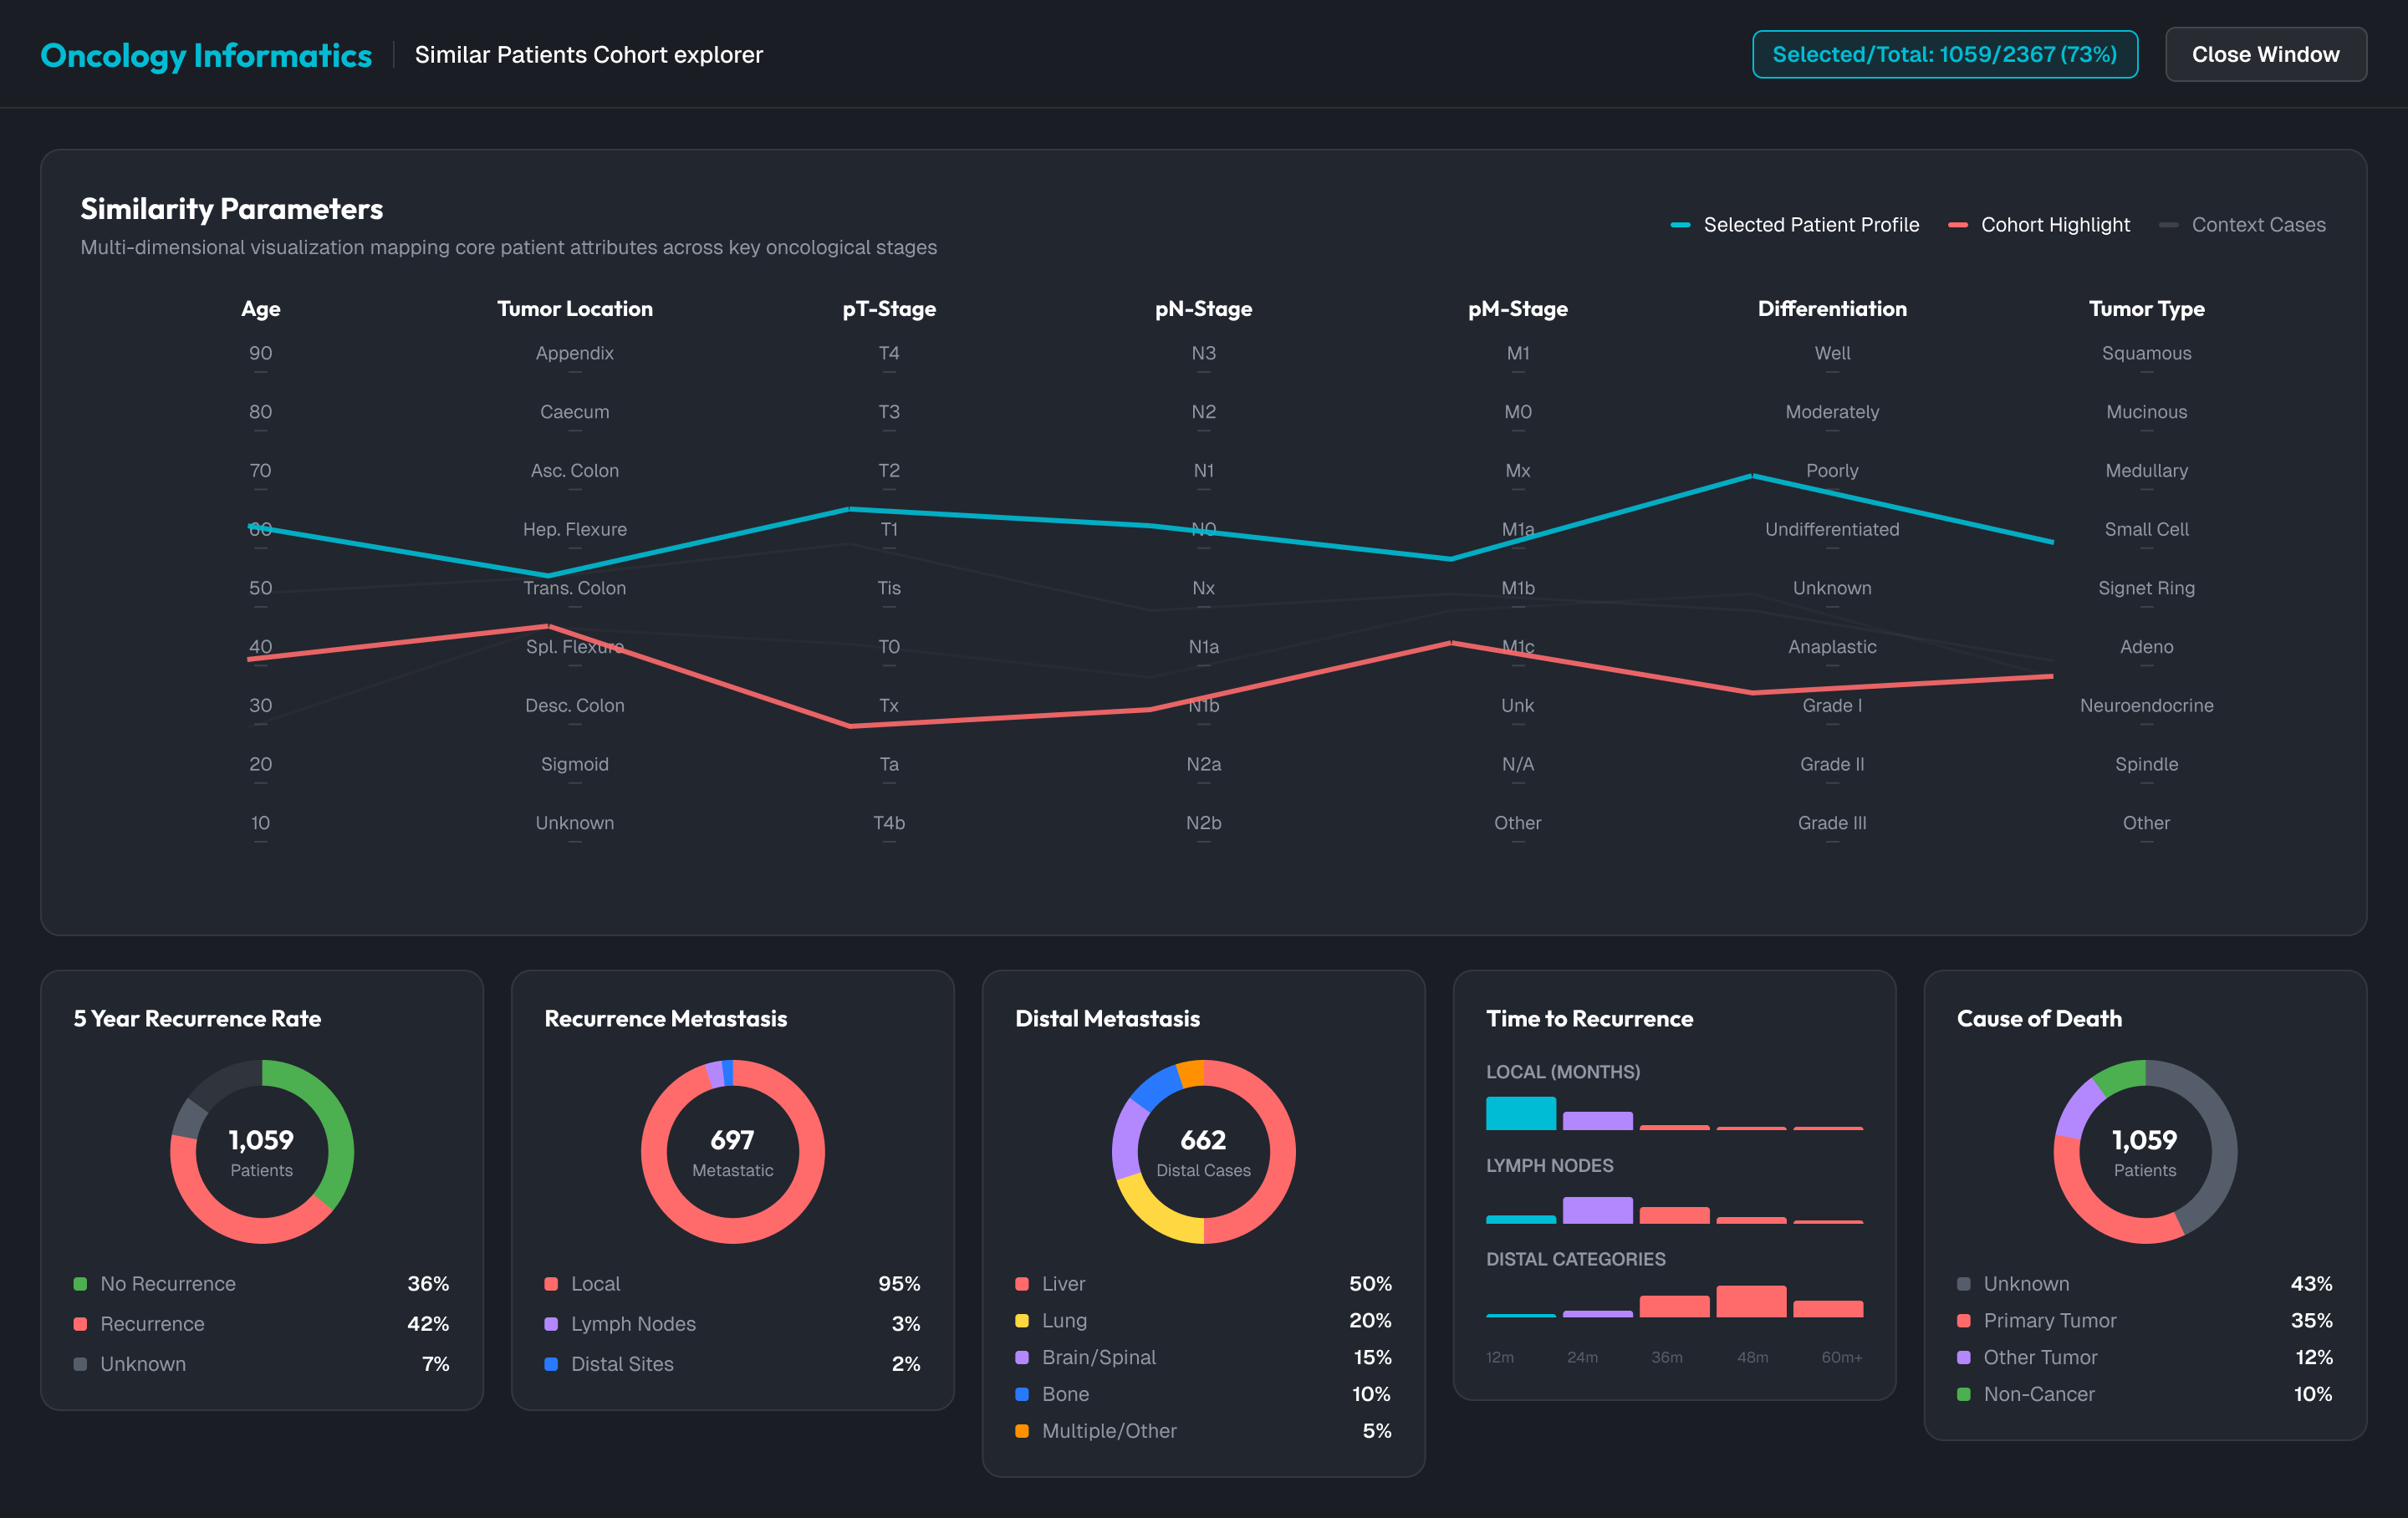
Task: Click the cyan 12m bar under Local (Months)
Action: point(1521,1113)
